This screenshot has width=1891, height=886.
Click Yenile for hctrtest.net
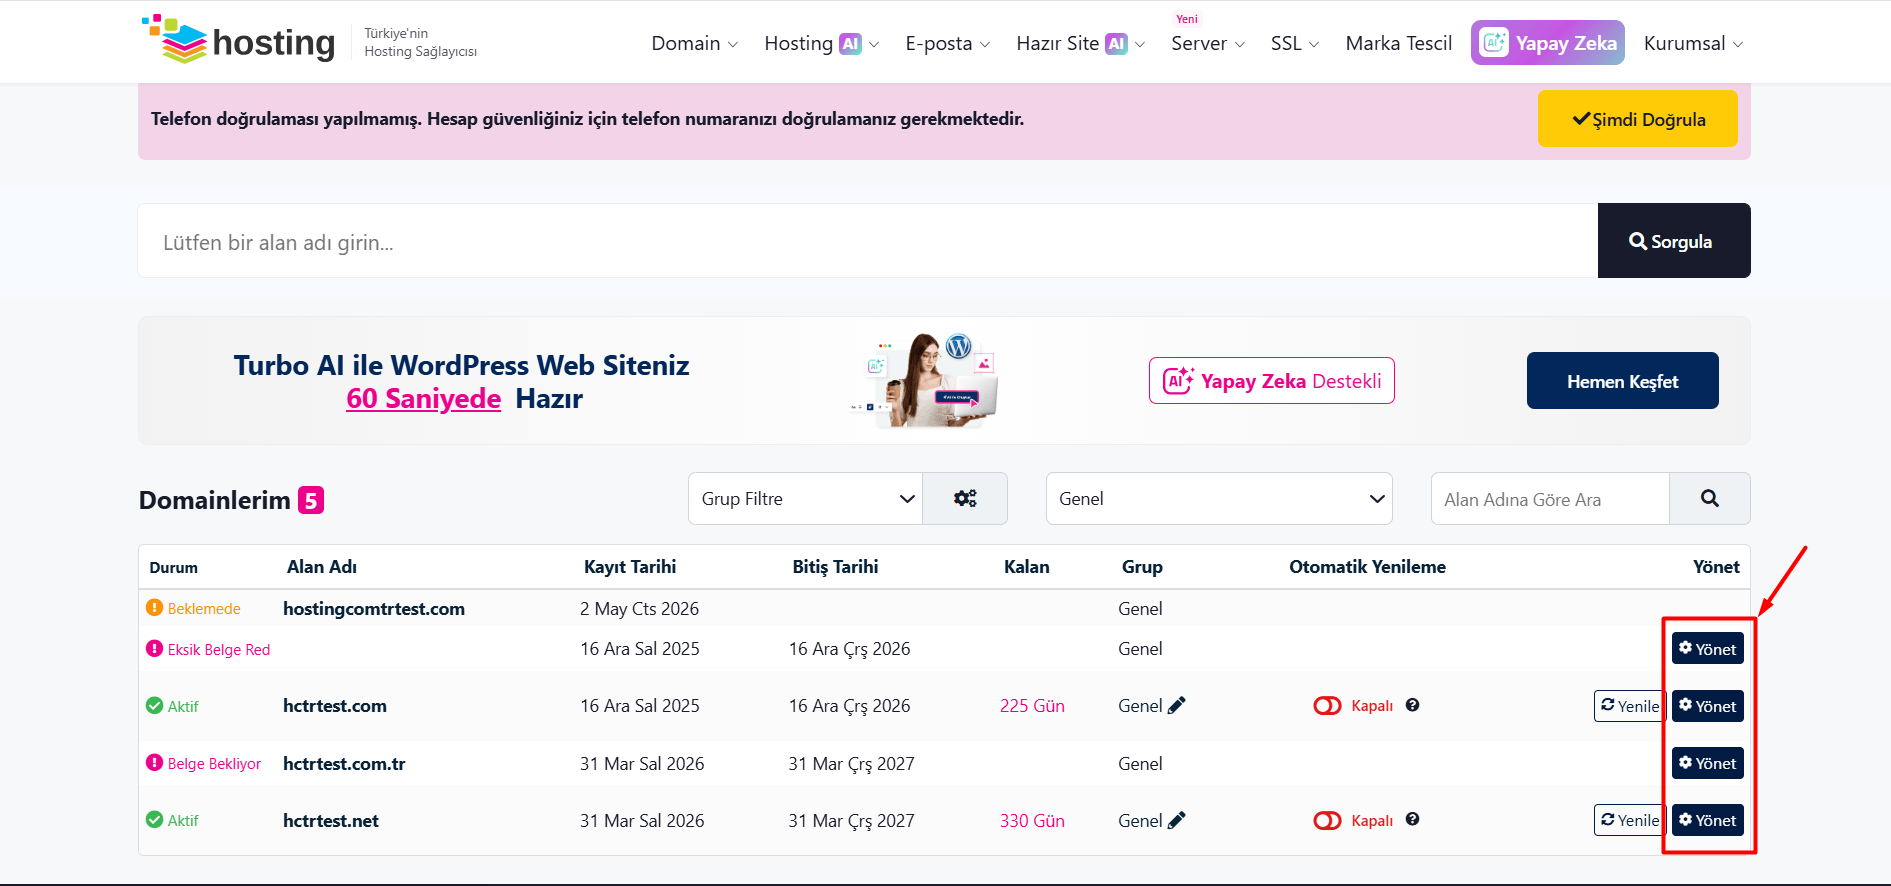click(x=1629, y=820)
